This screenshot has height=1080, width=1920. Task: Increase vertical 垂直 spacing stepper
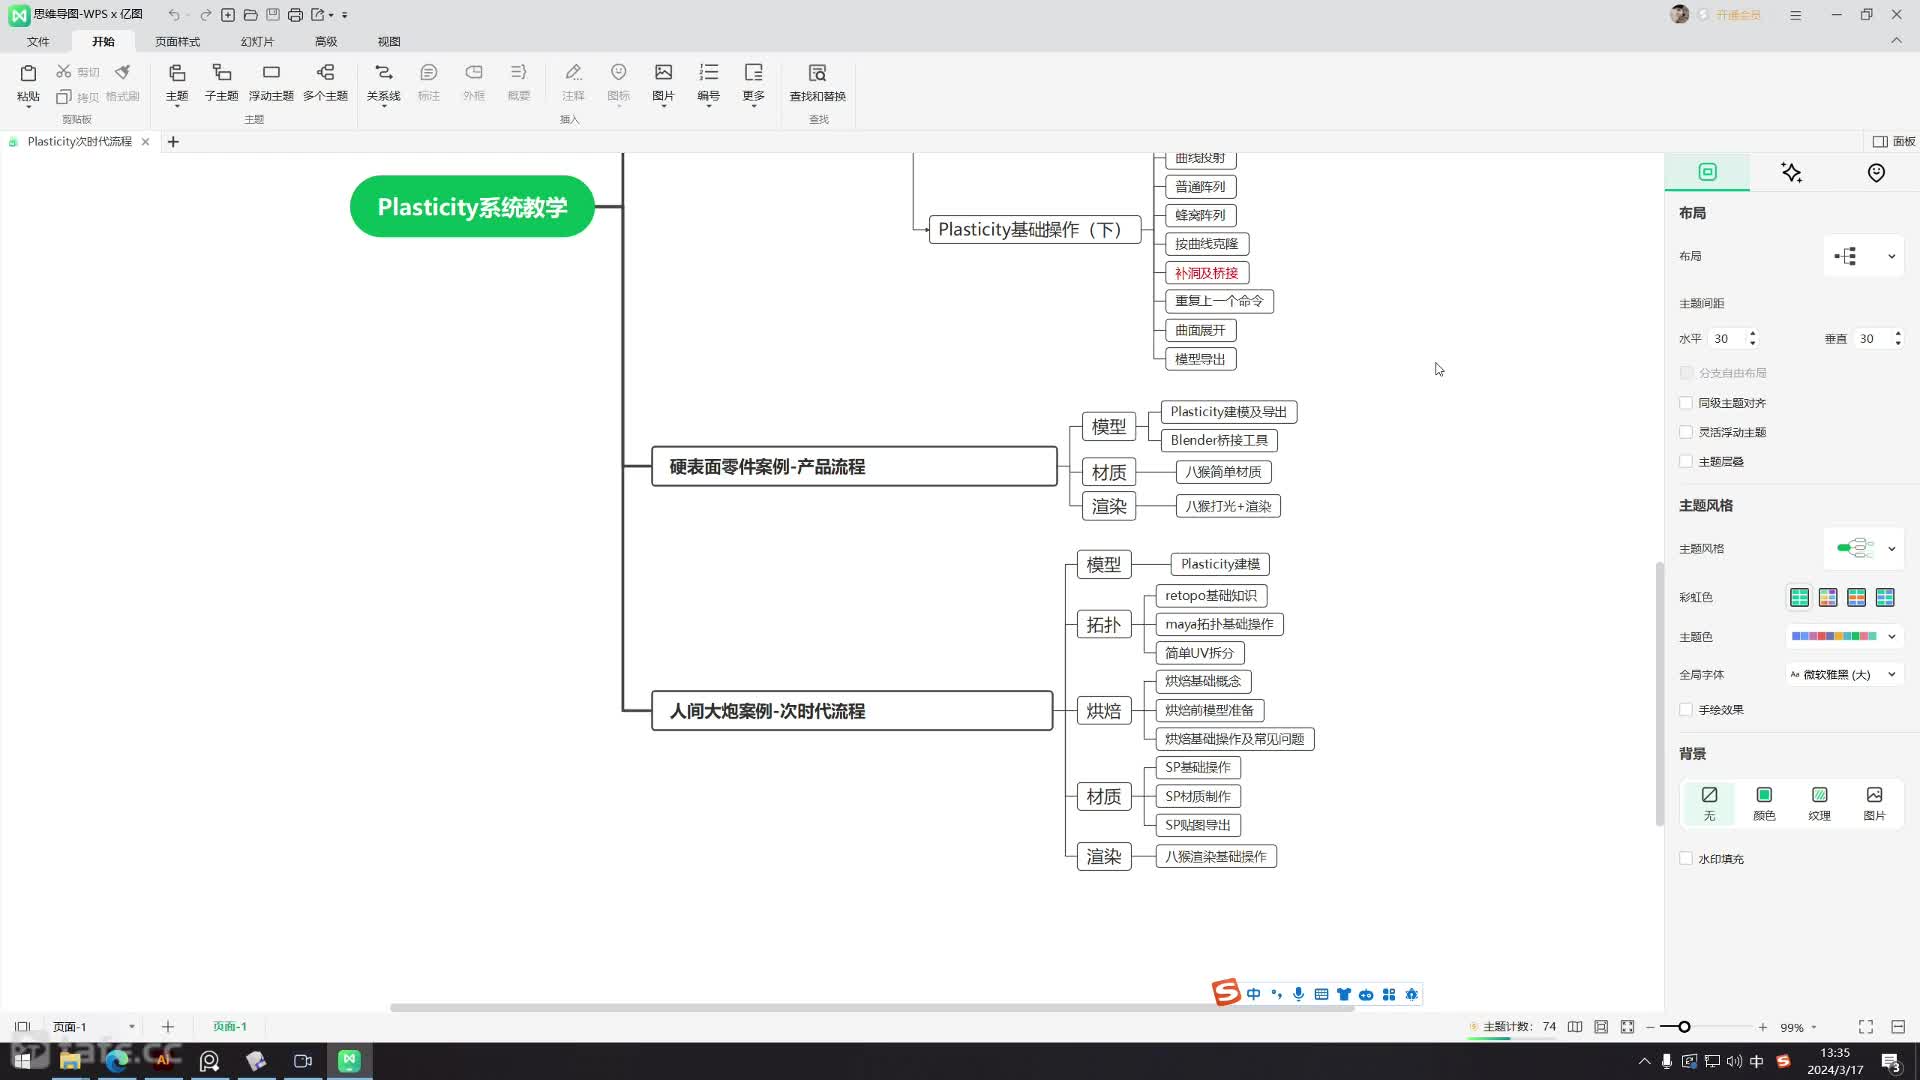tap(1898, 334)
